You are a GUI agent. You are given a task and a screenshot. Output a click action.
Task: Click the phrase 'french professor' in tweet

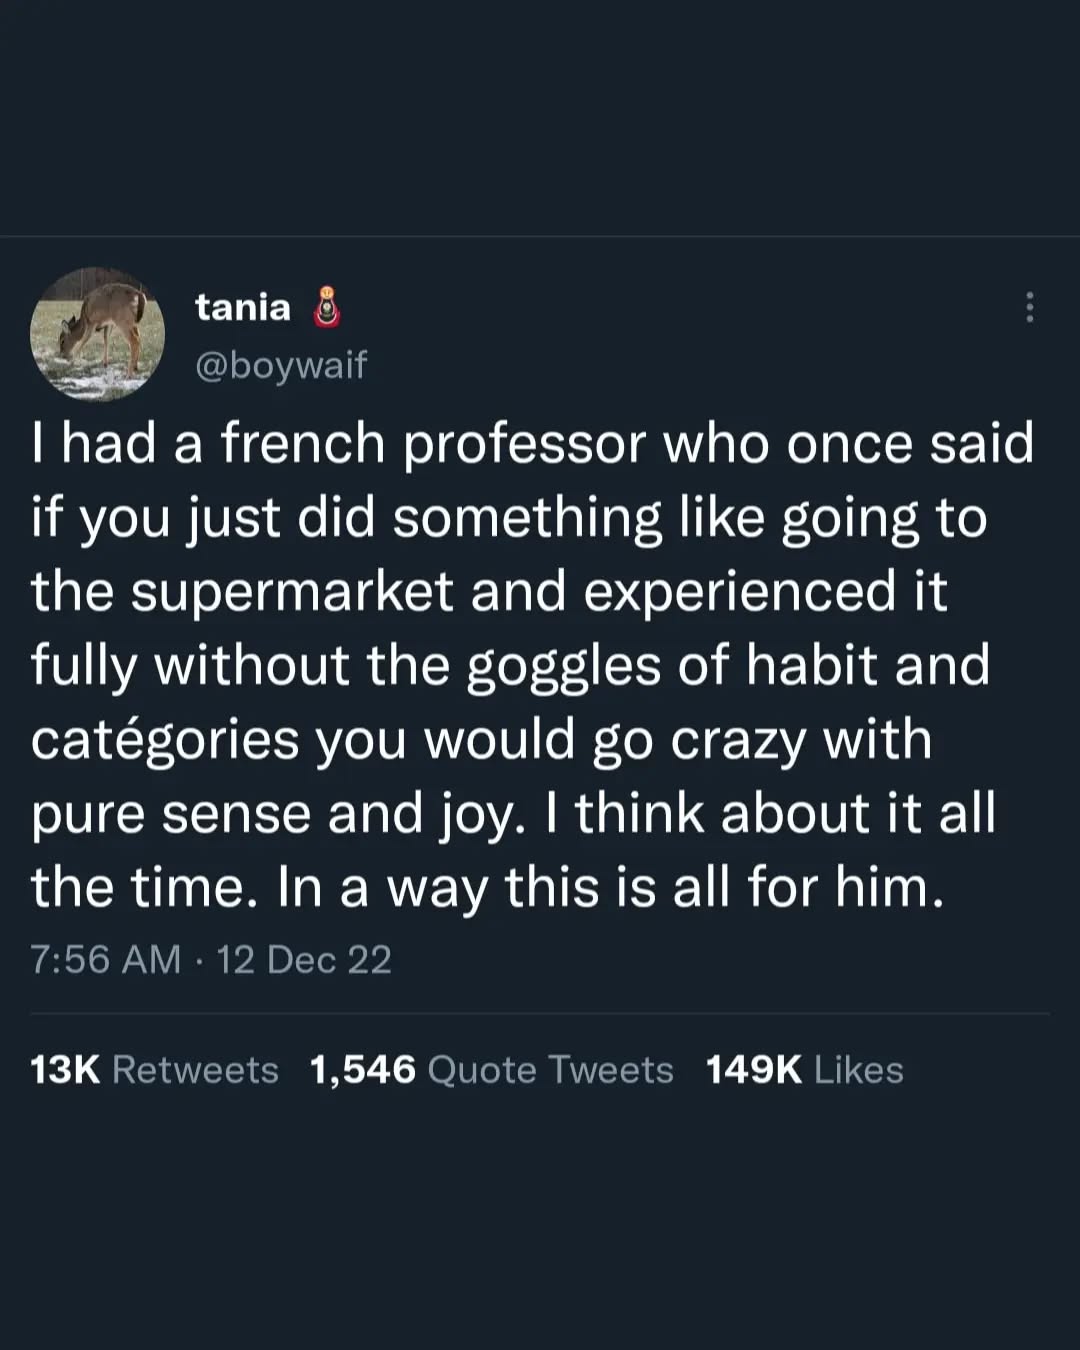point(432,444)
